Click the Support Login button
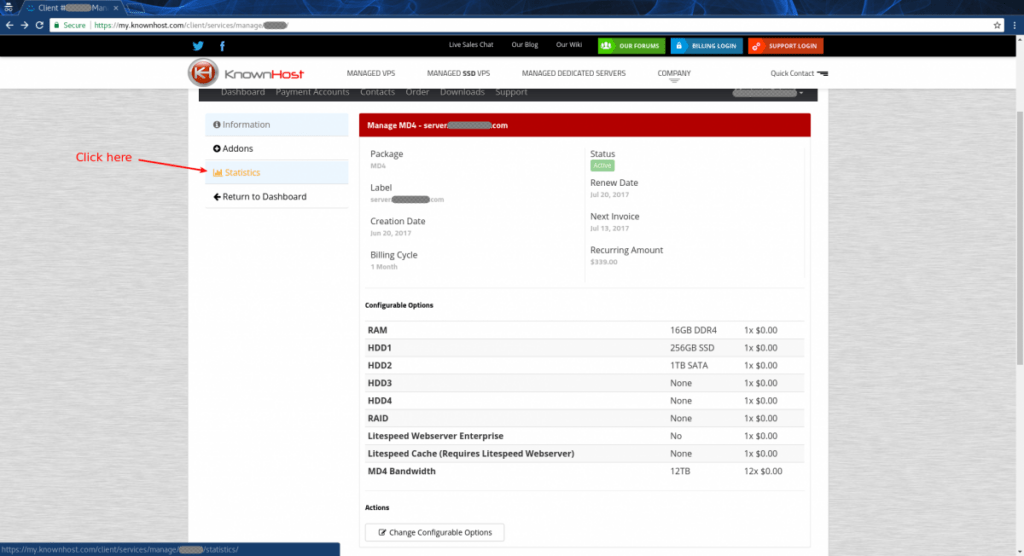Screen dimensions: 1024x556 [786, 46]
